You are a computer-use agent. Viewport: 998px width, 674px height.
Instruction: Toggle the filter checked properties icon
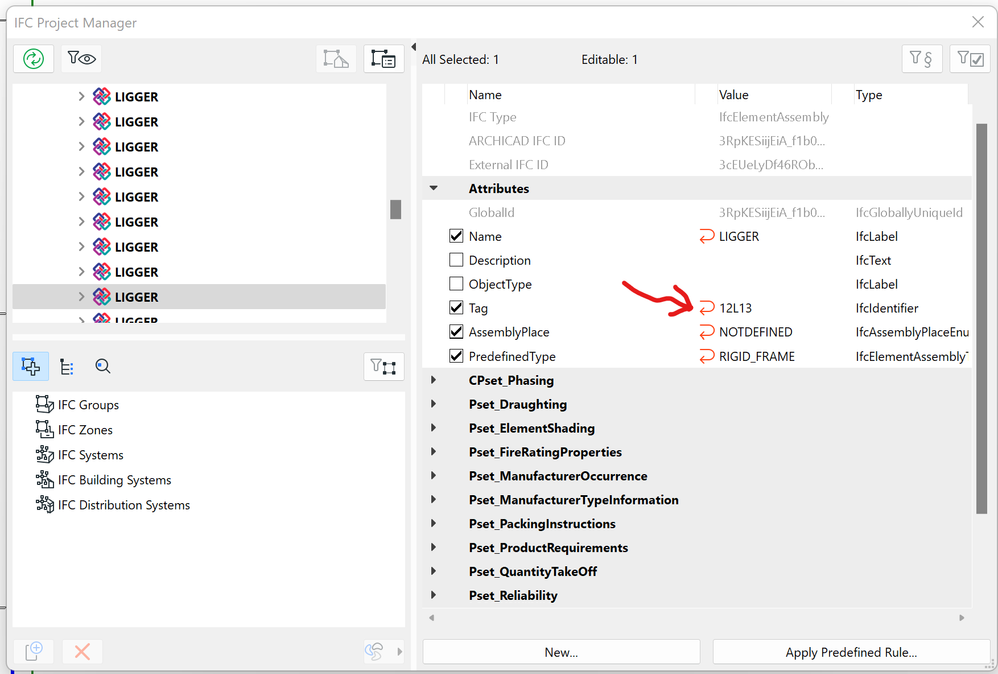[970, 59]
